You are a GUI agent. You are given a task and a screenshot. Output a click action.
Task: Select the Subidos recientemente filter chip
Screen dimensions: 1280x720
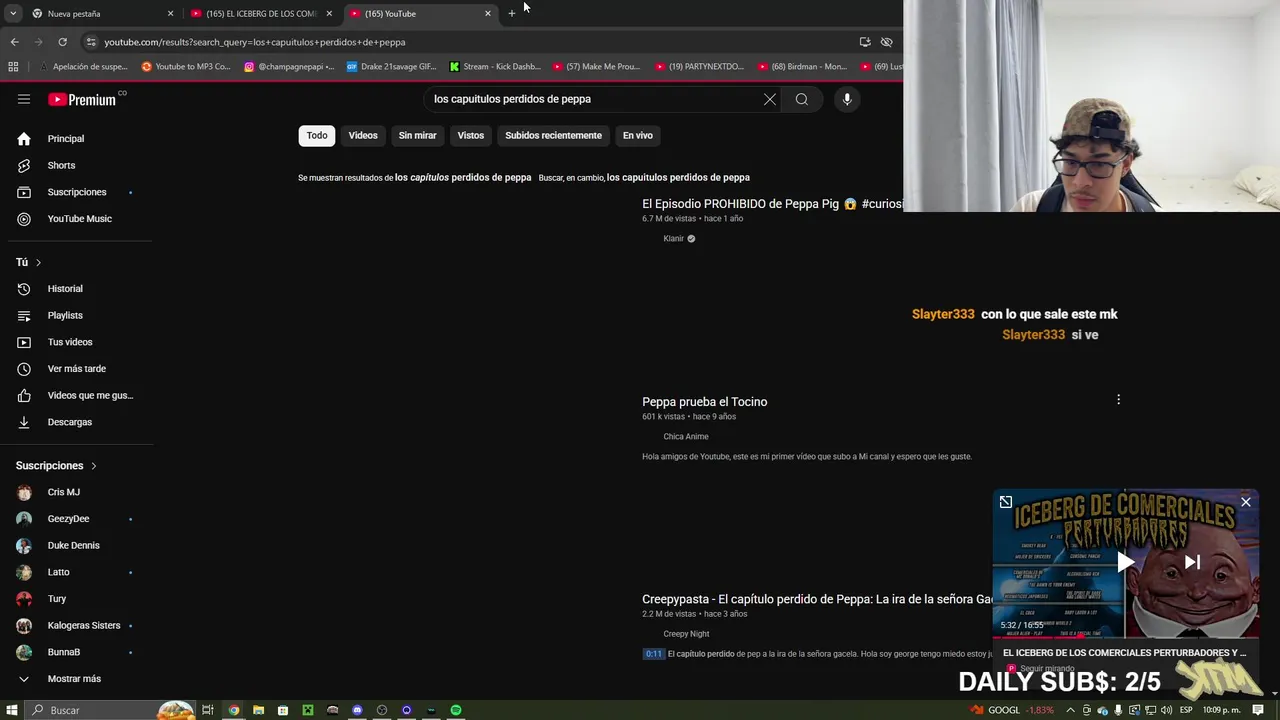(553, 136)
